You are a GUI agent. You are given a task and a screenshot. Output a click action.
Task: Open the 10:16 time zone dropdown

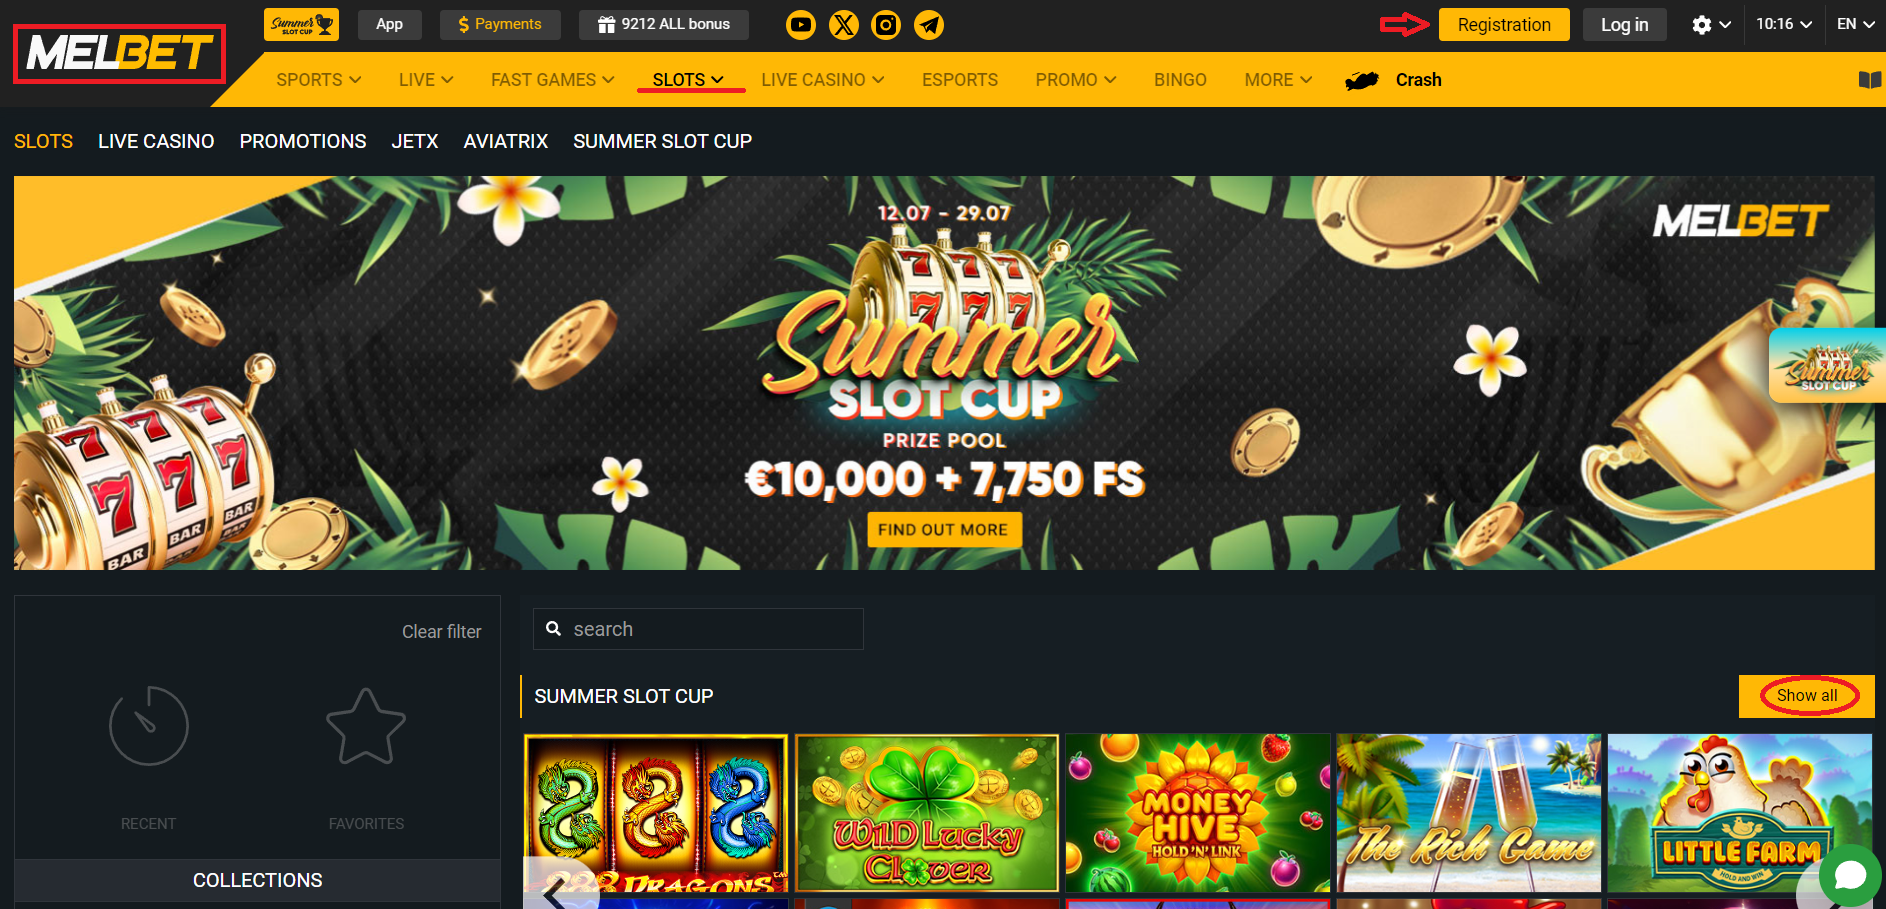pos(1784,24)
